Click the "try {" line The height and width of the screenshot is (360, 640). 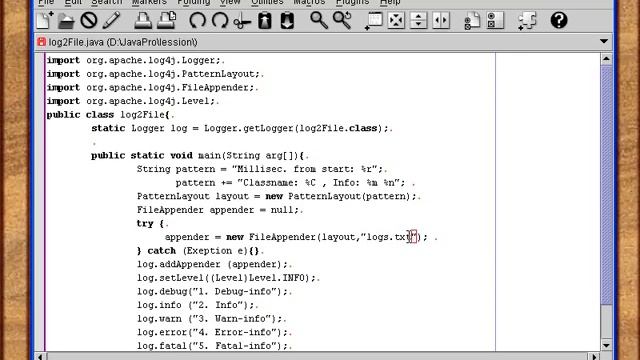[x=152, y=223]
